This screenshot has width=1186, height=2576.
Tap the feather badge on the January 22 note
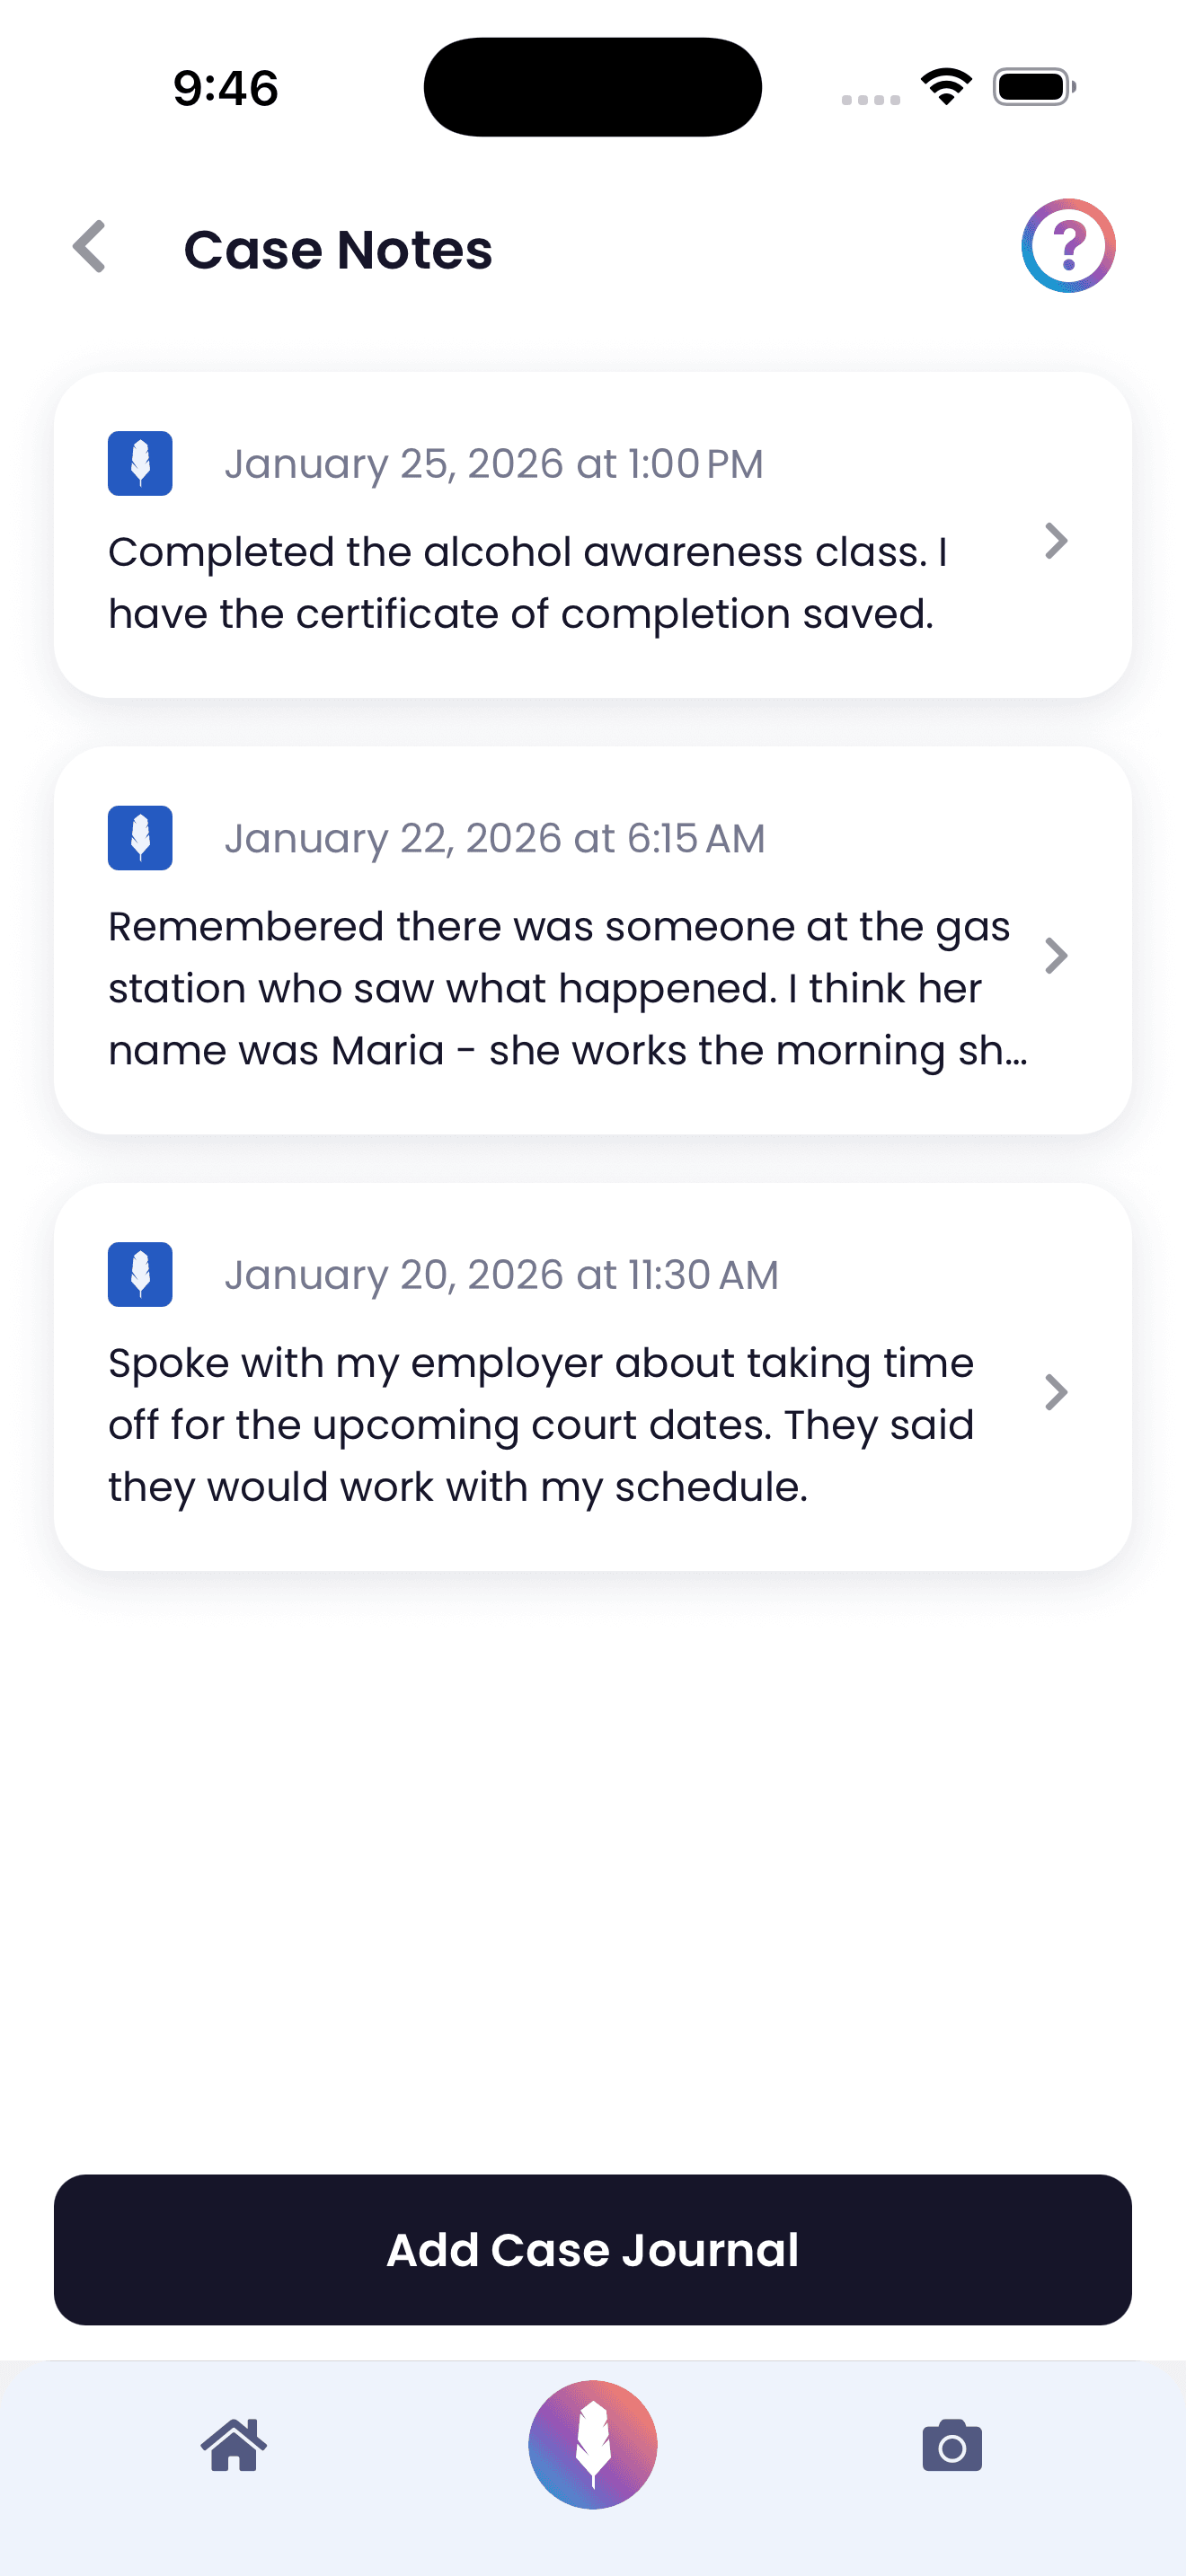139,838
